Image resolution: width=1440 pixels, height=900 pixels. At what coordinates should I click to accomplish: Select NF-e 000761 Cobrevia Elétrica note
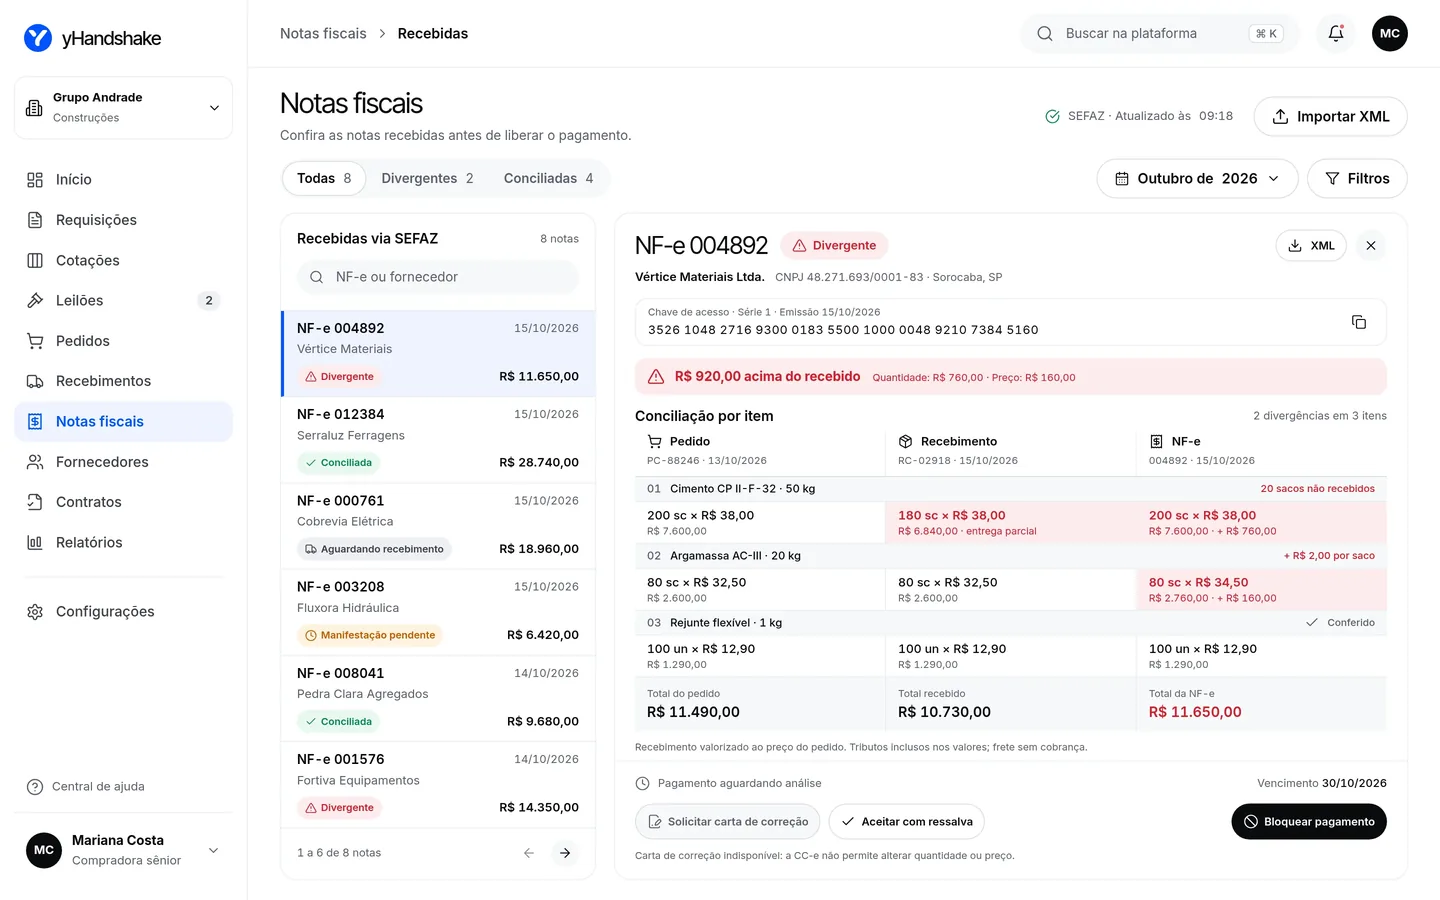click(438, 527)
